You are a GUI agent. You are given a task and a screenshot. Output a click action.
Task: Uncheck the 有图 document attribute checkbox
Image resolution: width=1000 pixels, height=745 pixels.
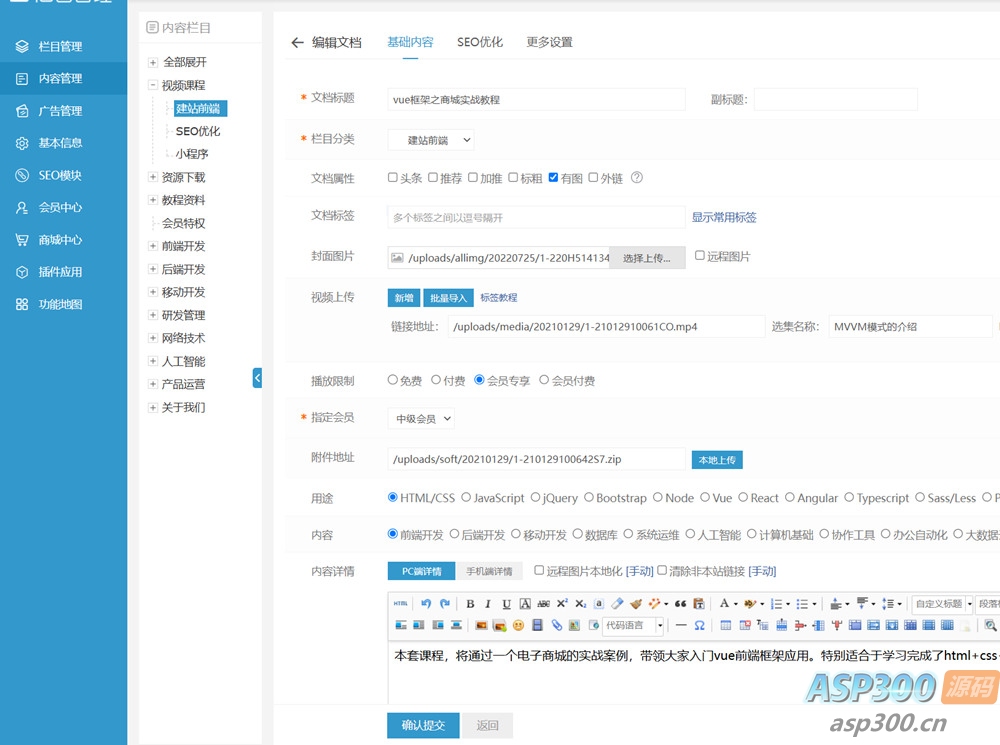[x=554, y=178]
